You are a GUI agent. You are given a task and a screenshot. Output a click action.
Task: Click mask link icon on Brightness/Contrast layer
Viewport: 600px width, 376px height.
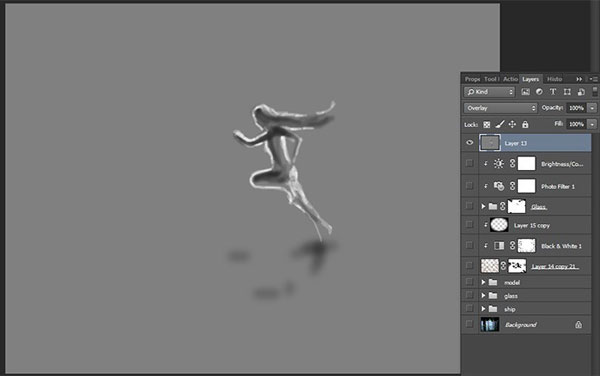512,164
